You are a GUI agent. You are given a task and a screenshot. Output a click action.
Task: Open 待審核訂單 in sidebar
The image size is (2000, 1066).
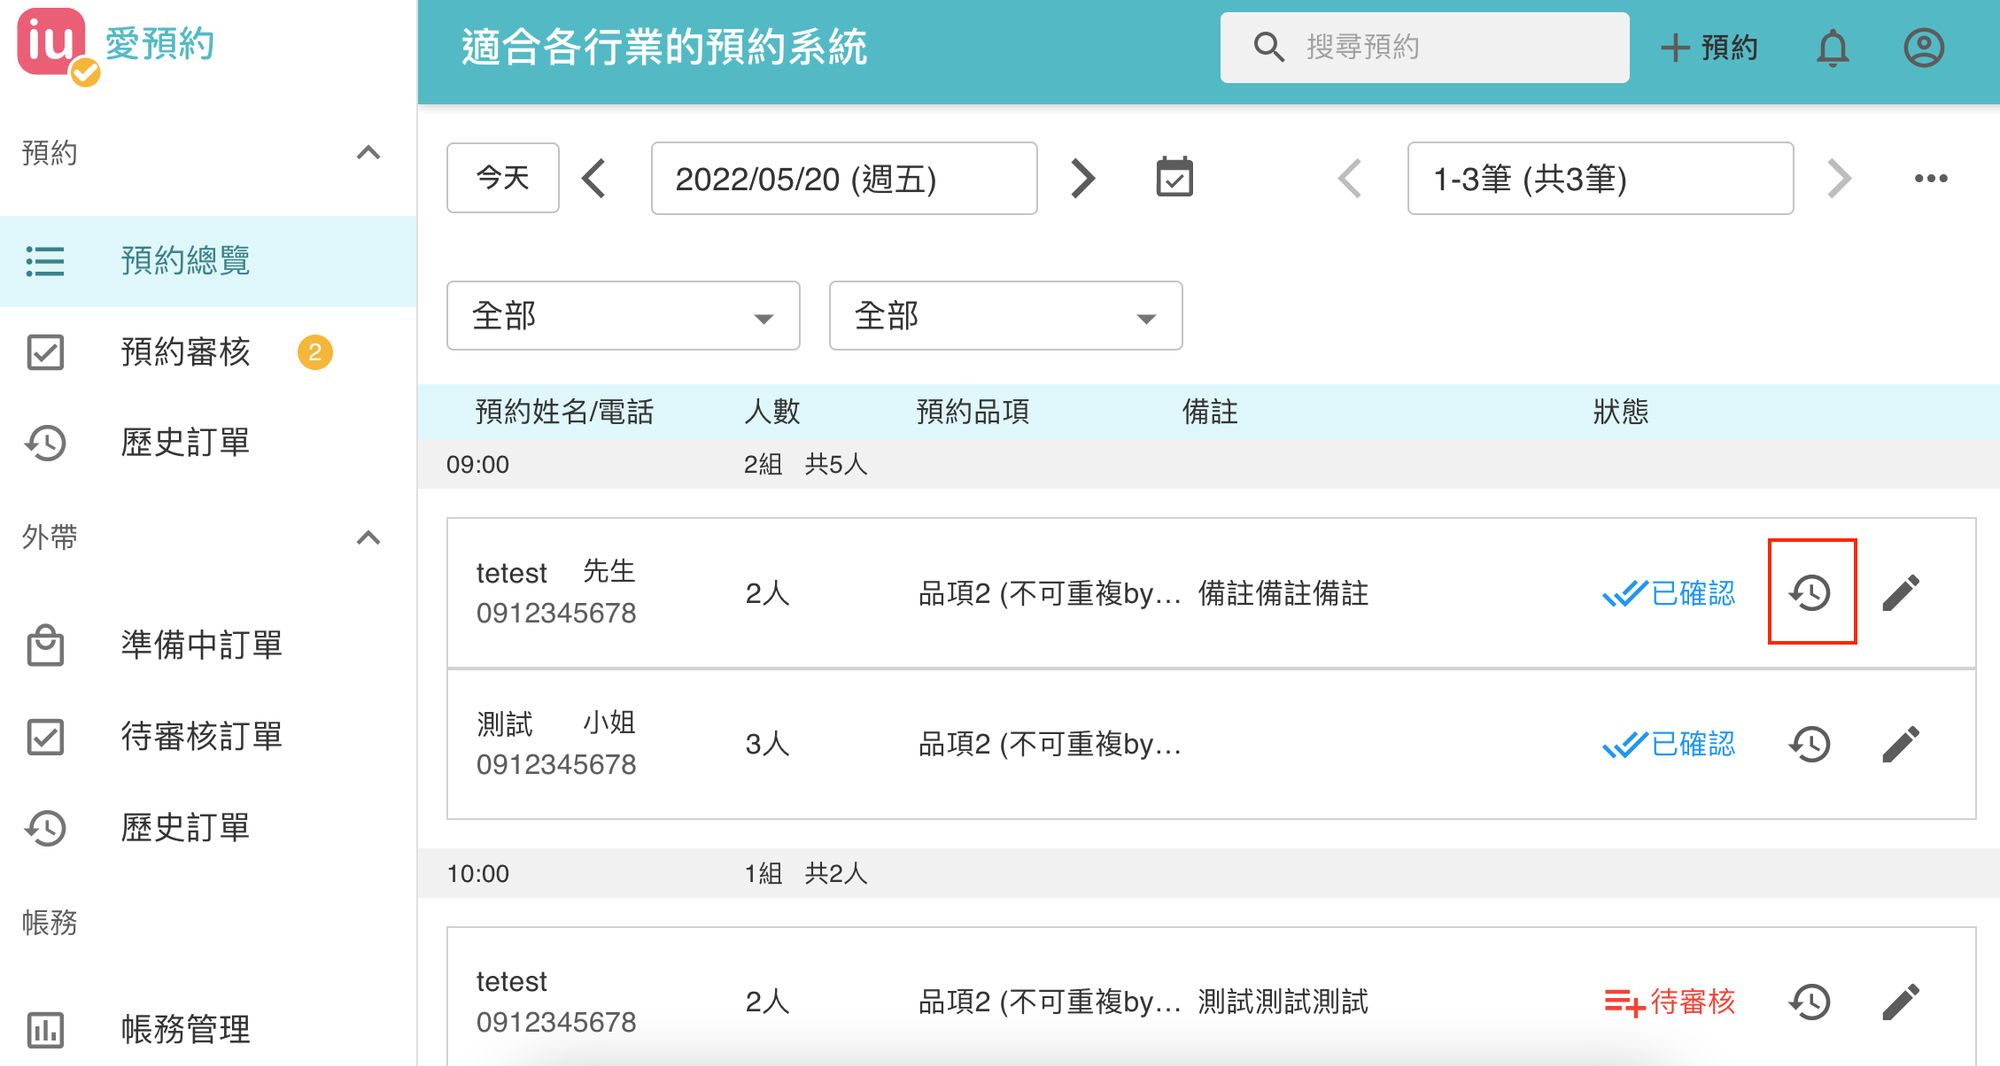coord(208,737)
